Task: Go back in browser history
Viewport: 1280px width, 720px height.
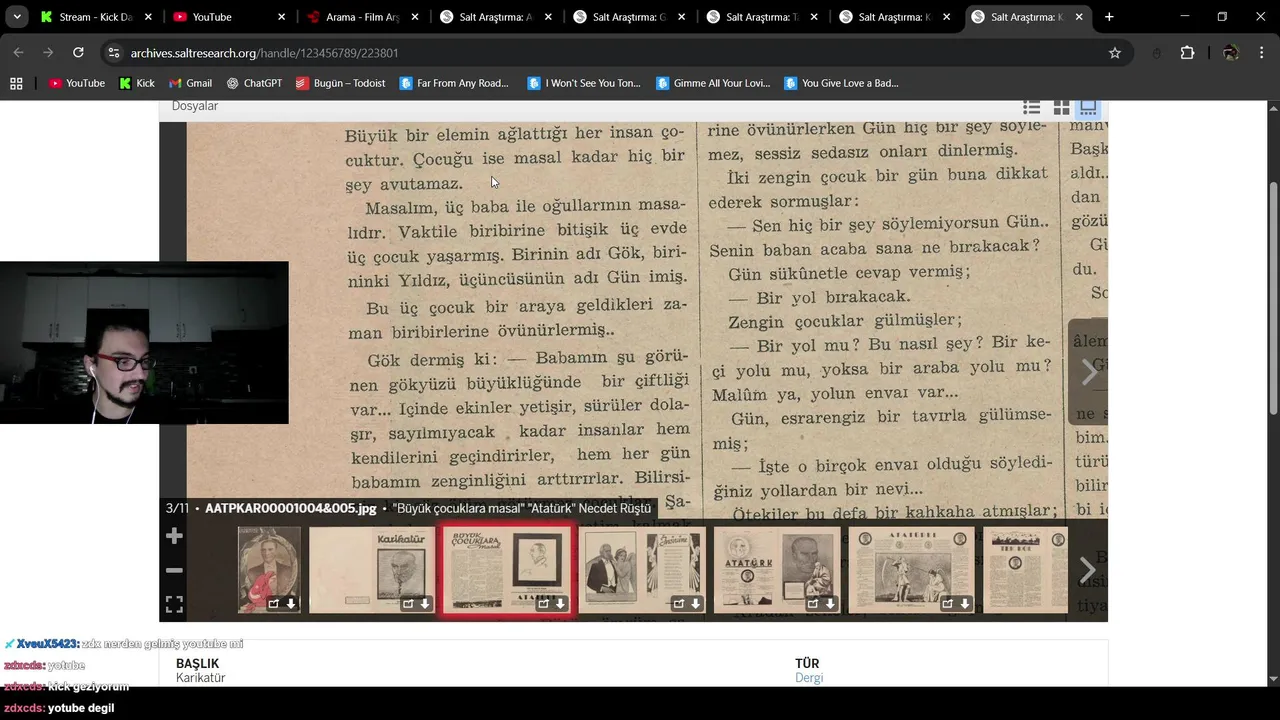Action: [18, 53]
